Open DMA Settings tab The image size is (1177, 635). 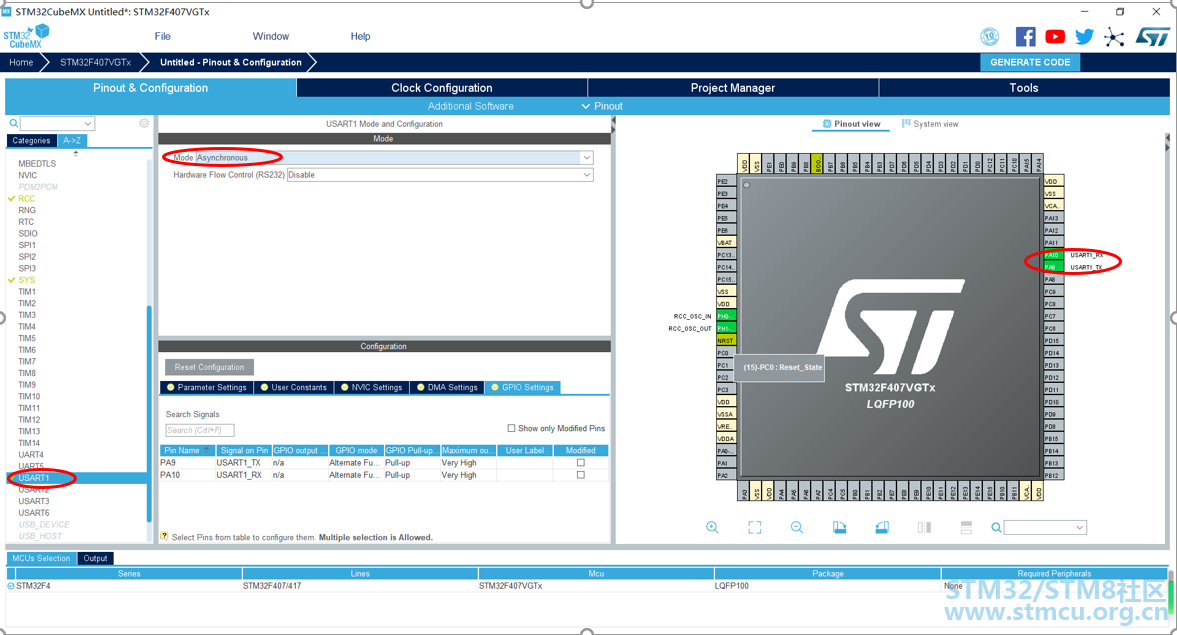pyautogui.click(x=447, y=387)
